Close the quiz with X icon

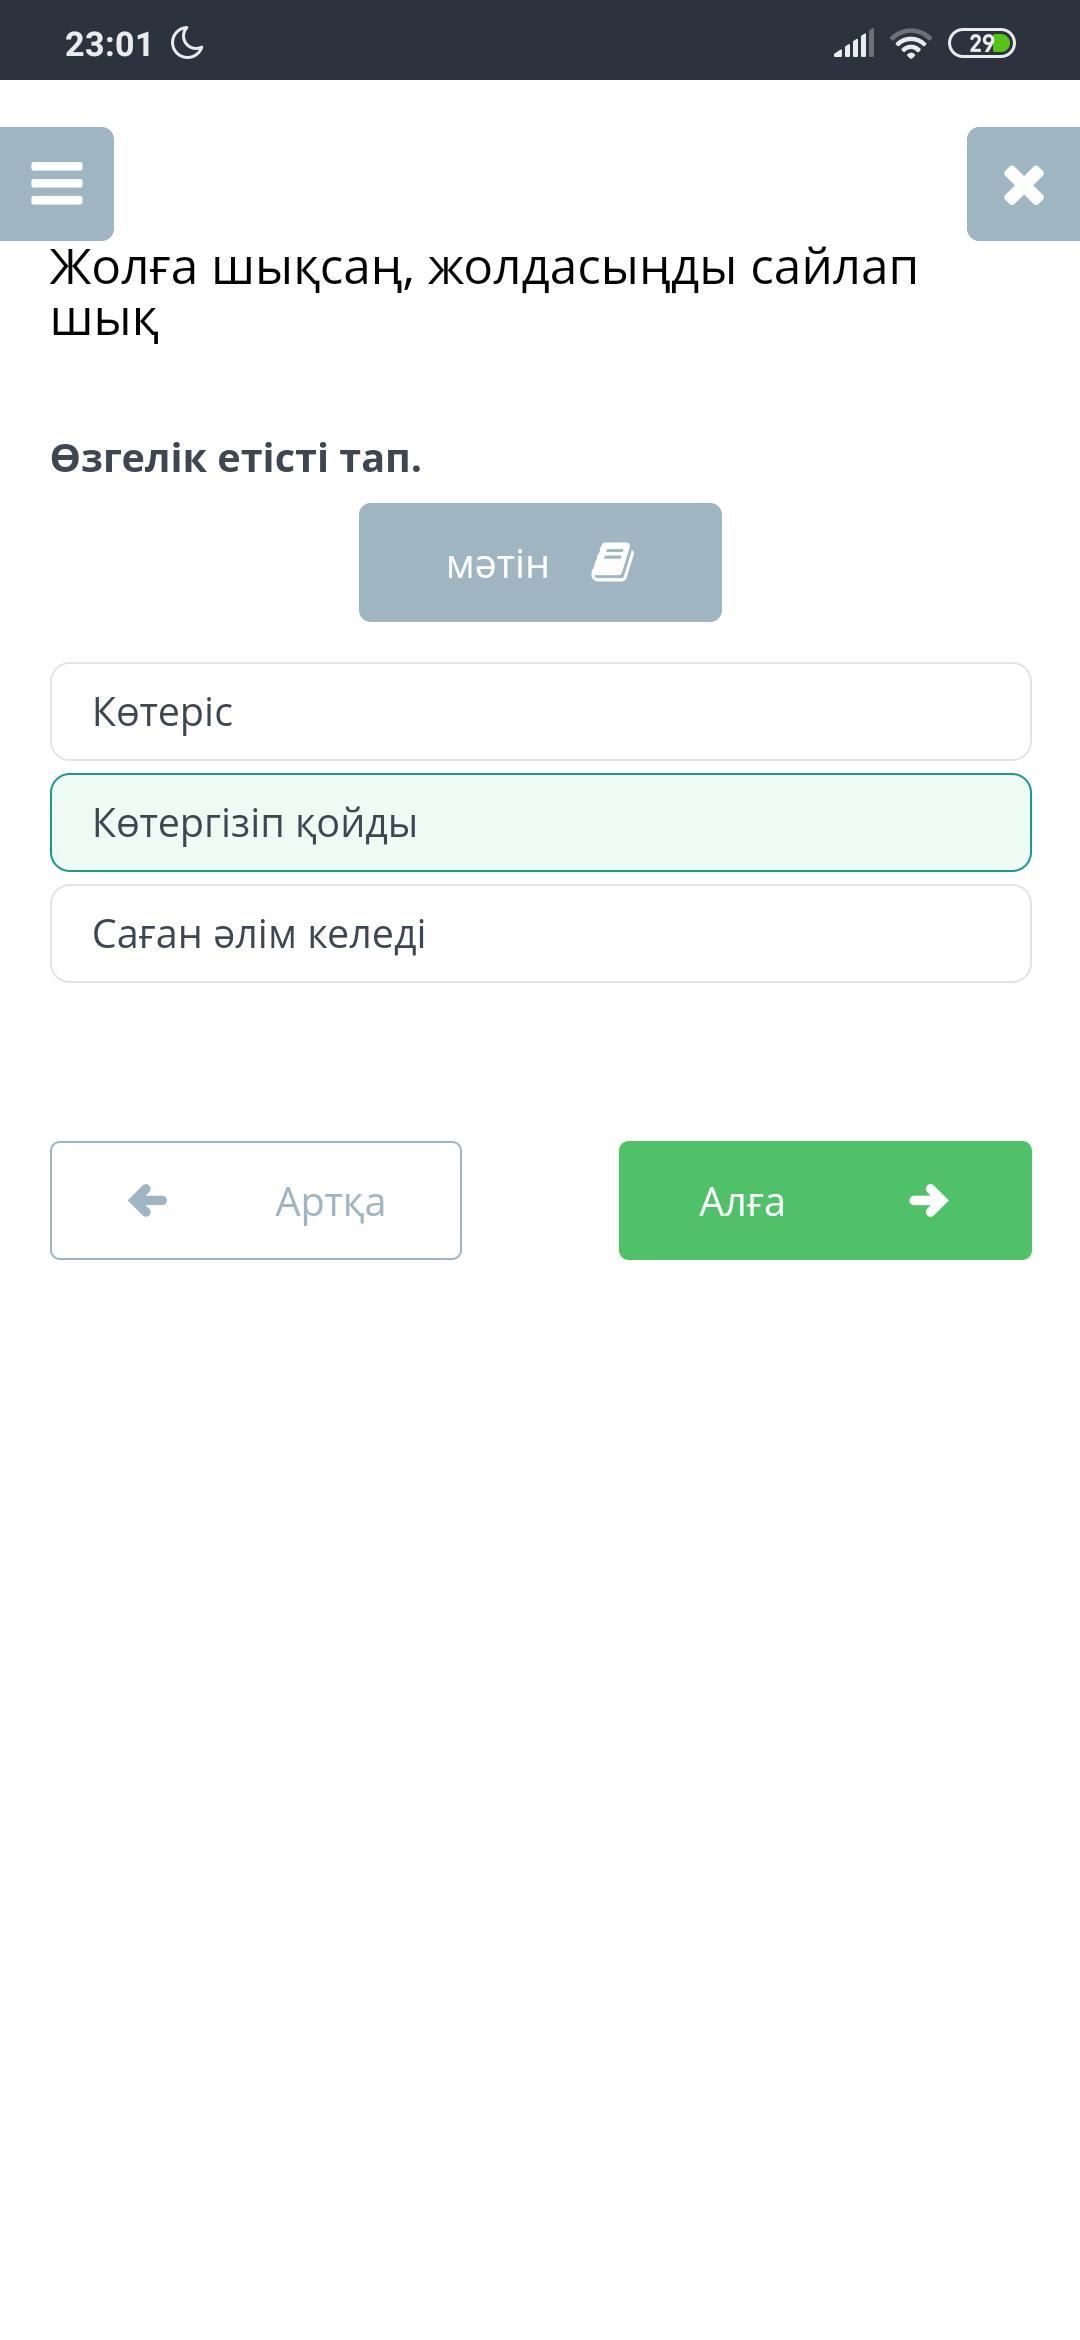coord(1023,184)
